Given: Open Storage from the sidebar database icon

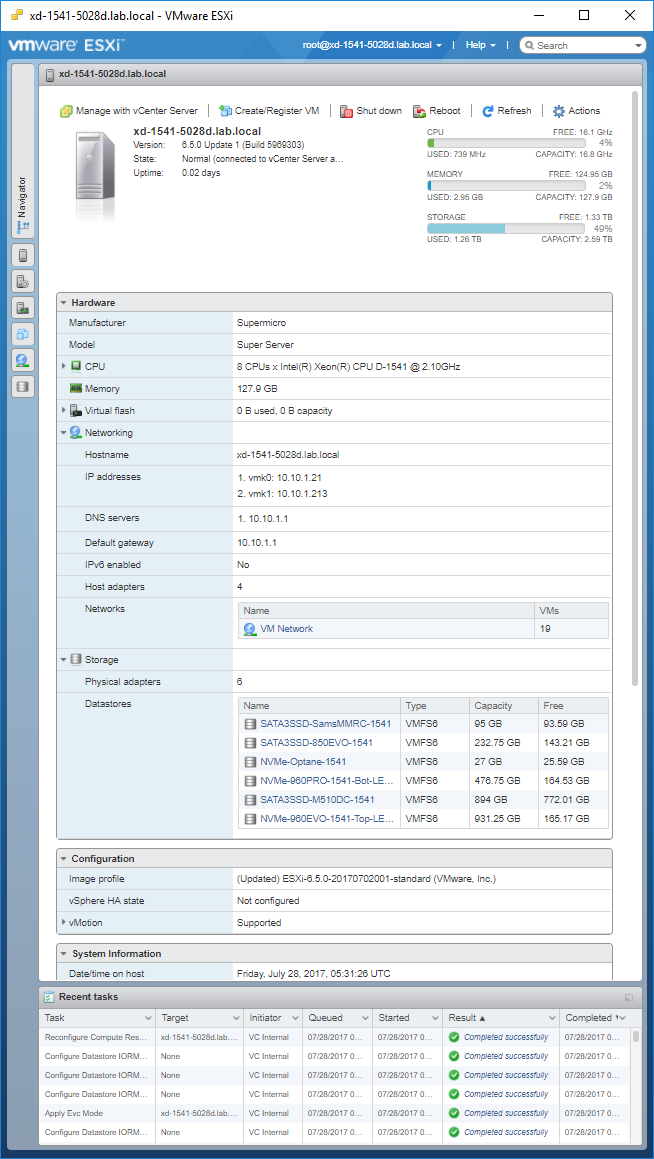Looking at the screenshot, I should 23,386.
